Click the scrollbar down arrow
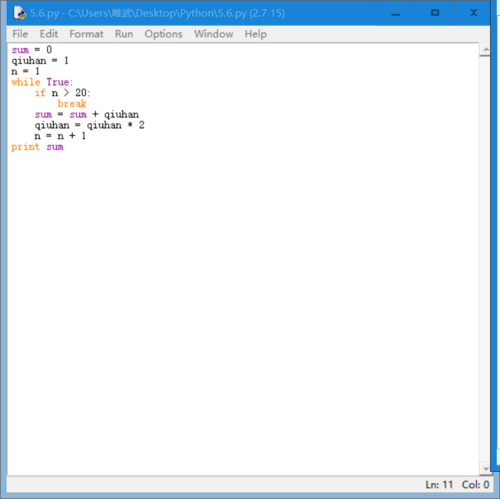 486,469
